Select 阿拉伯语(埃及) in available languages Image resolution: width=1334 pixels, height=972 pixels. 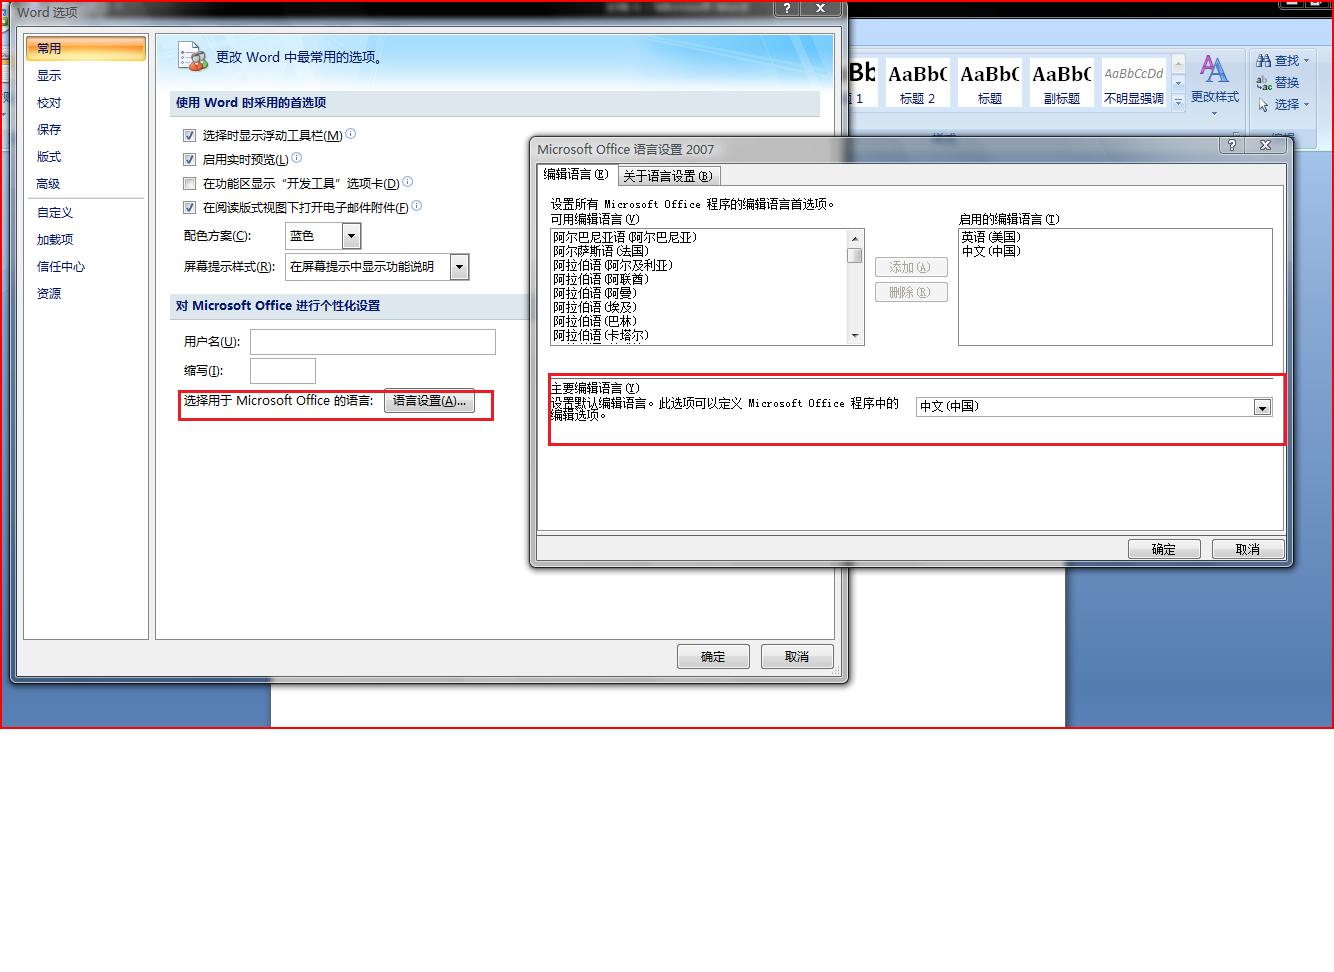[x=595, y=307]
